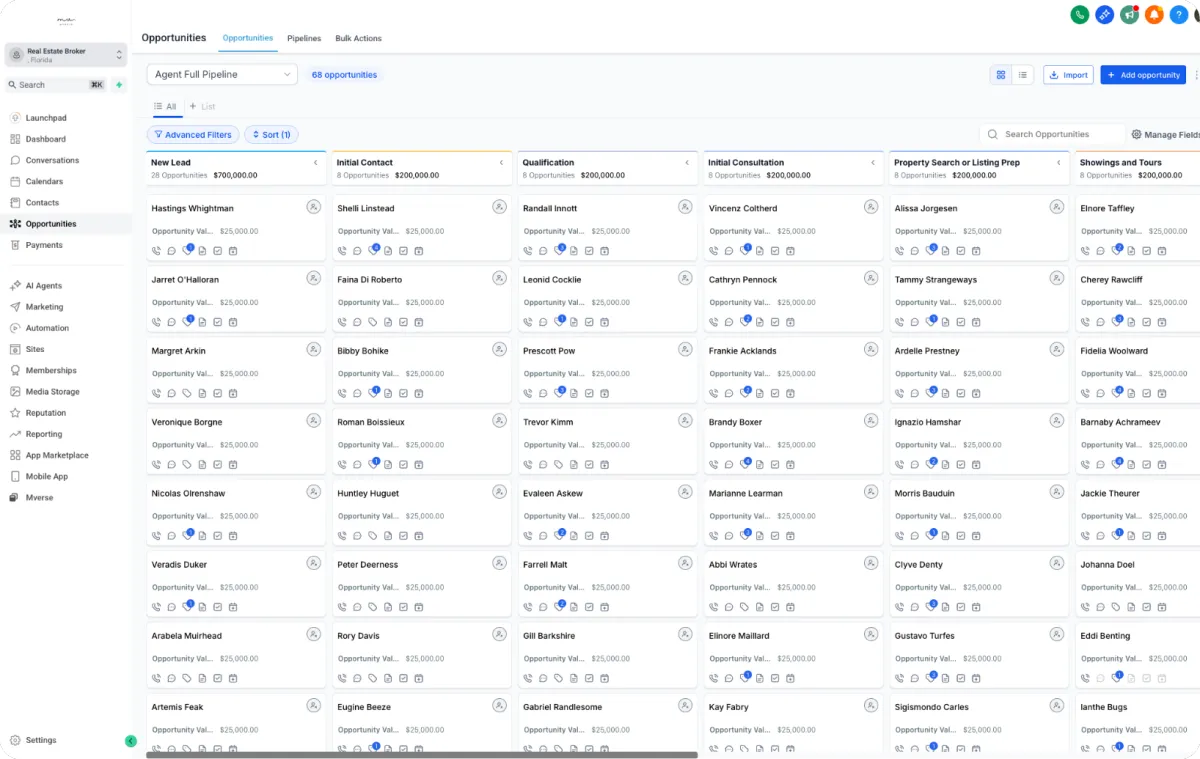
Task: Click the assign-user icon on Vincenz Coltherd's card
Action: coord(871,207)
